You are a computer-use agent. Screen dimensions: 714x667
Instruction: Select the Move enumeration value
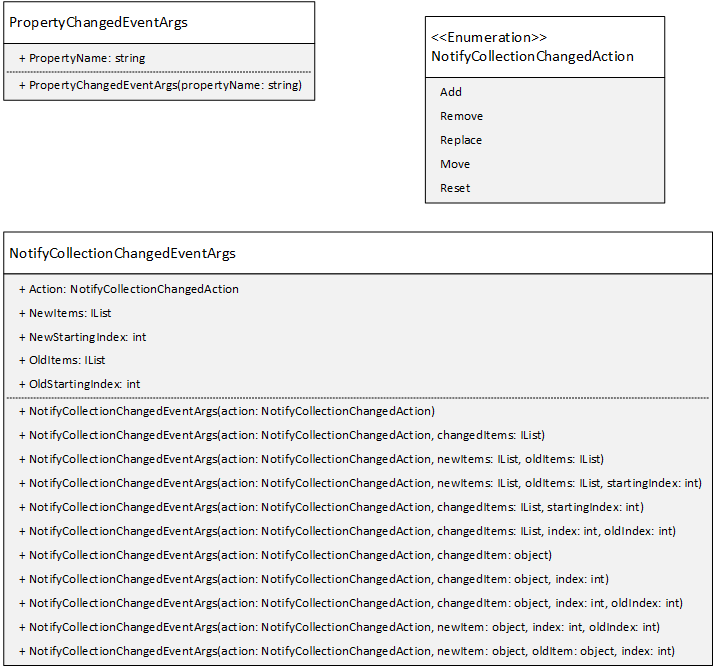455,164
